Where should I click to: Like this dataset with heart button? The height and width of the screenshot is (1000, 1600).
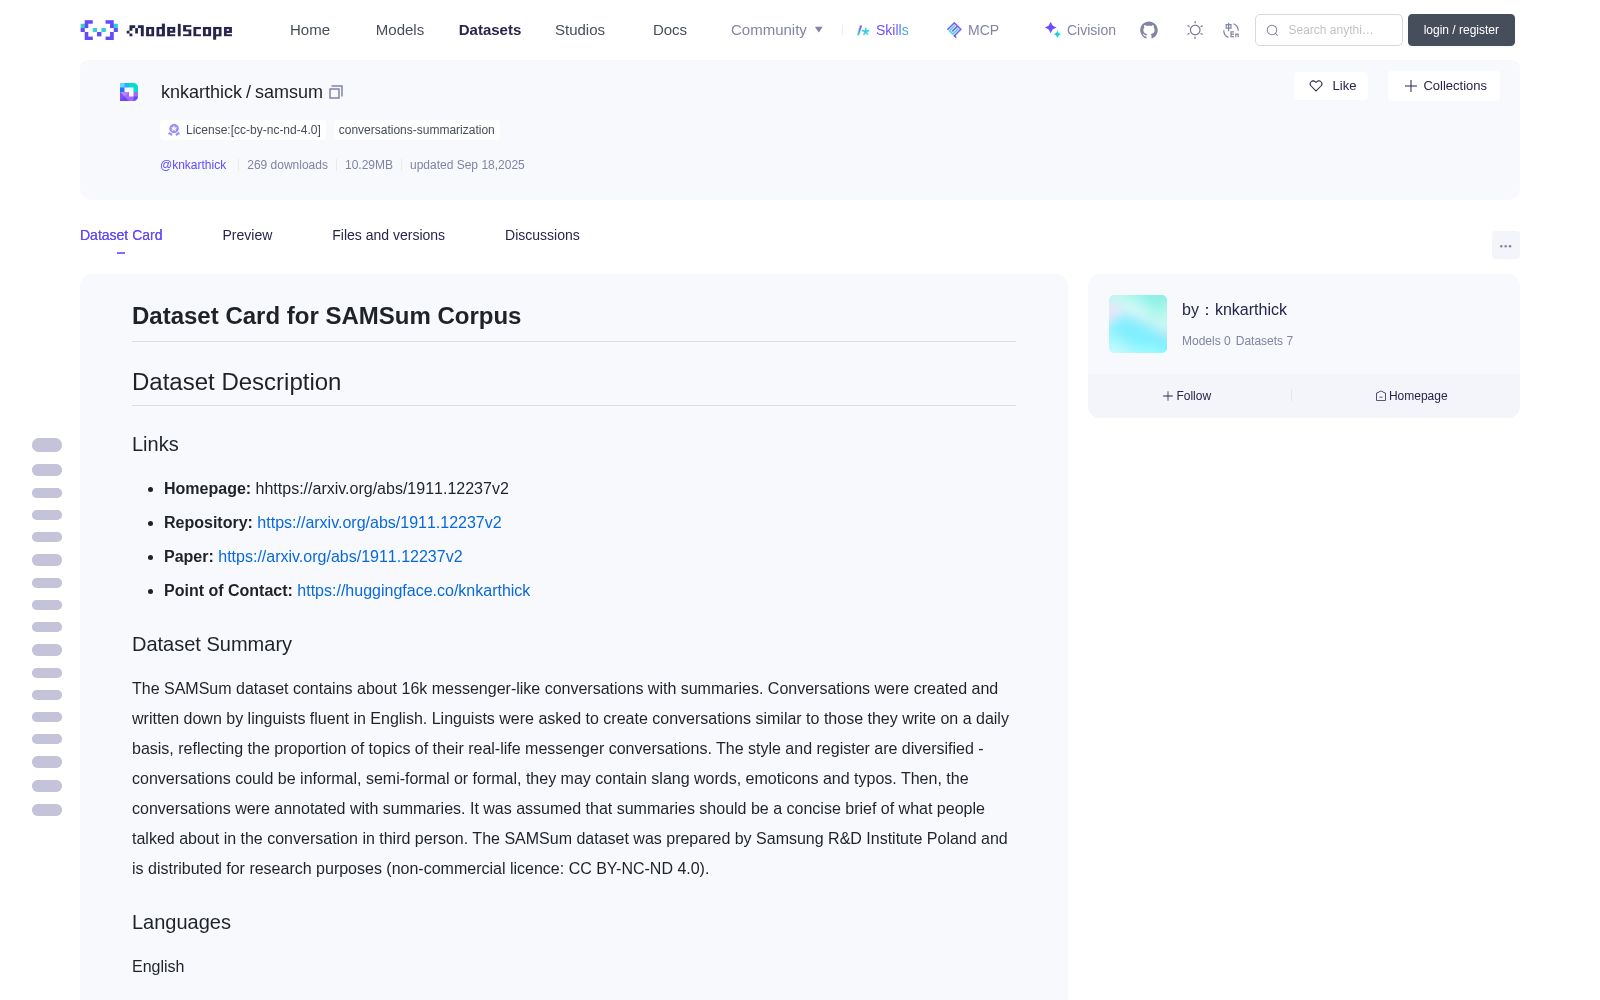pyautogui.click(x=1331, y=86)
